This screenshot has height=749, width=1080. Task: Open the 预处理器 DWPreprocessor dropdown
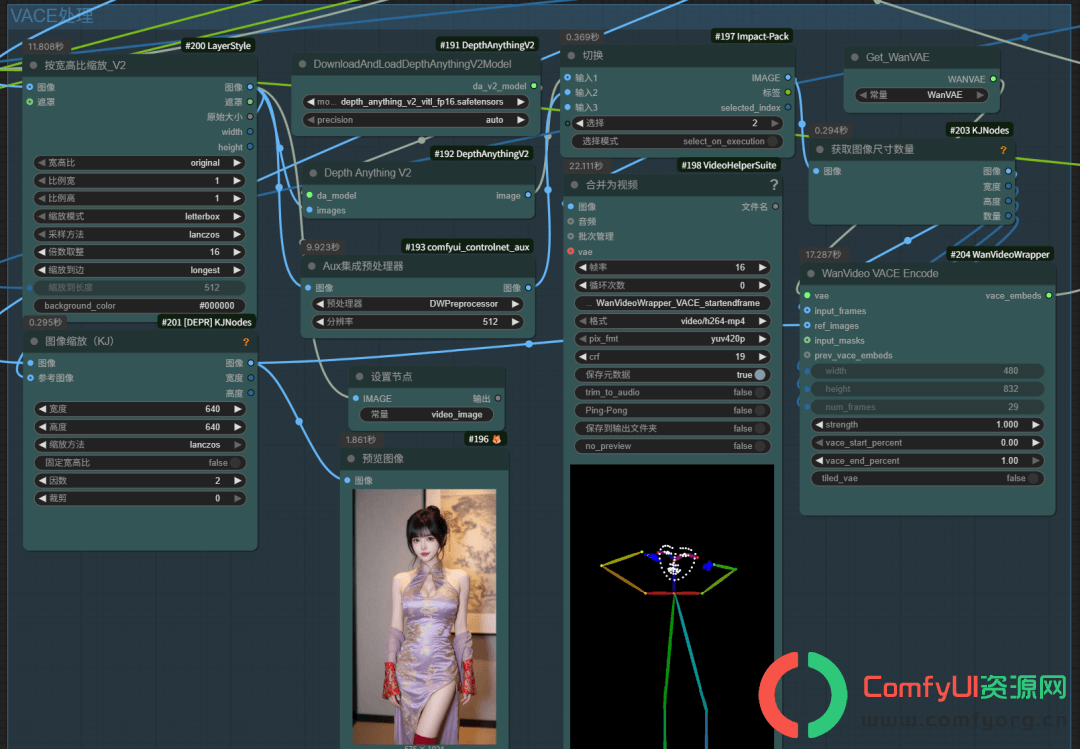[417, 304]
